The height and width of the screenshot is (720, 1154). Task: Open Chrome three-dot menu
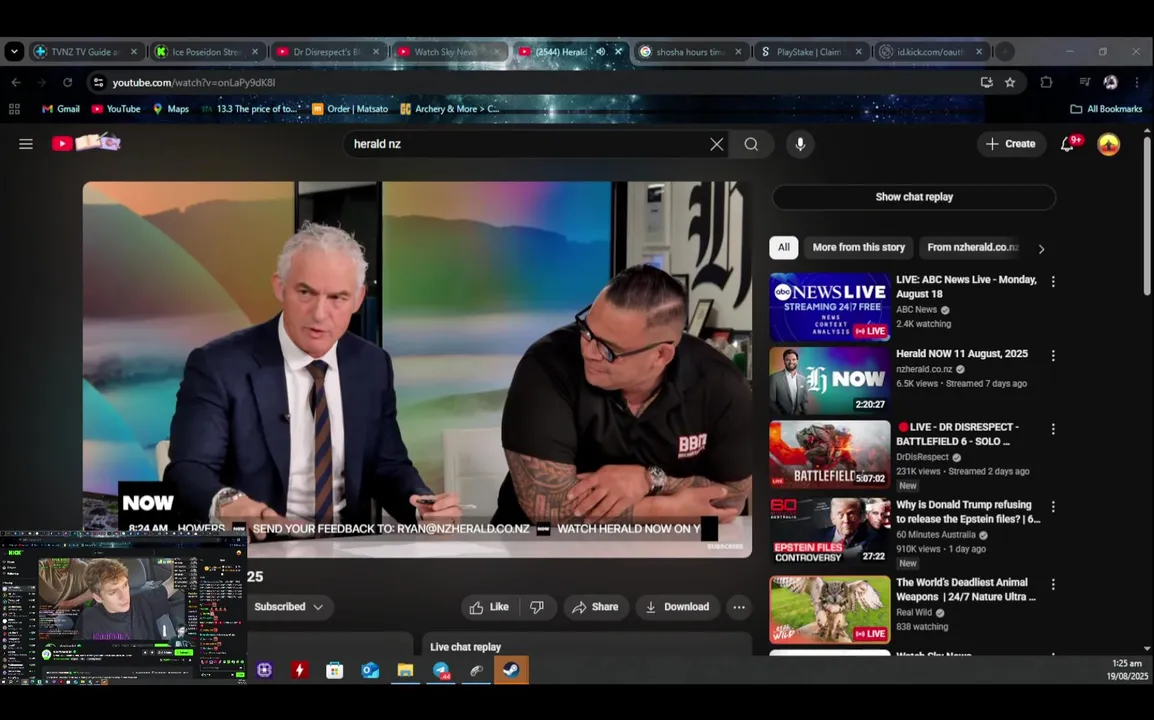pos(1137,82)
